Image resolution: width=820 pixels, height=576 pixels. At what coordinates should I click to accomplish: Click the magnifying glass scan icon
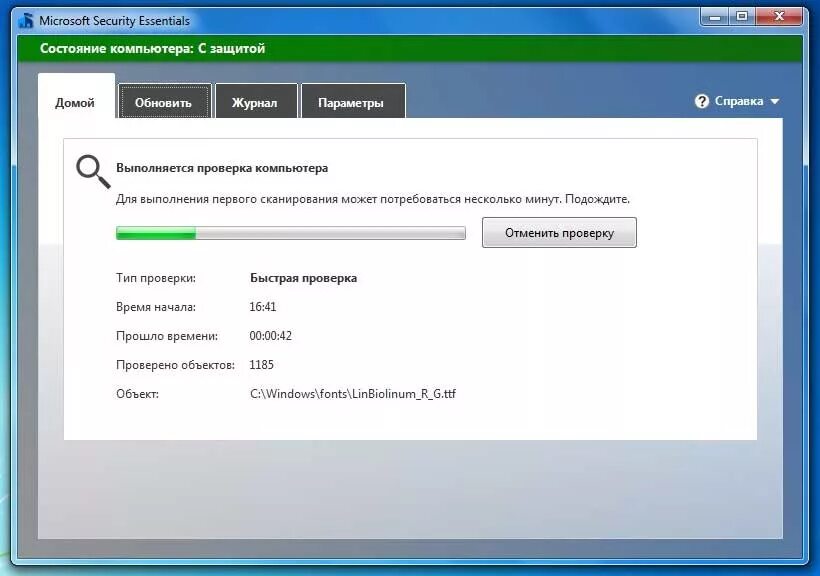pyautogui.click(x=93, y=171)
